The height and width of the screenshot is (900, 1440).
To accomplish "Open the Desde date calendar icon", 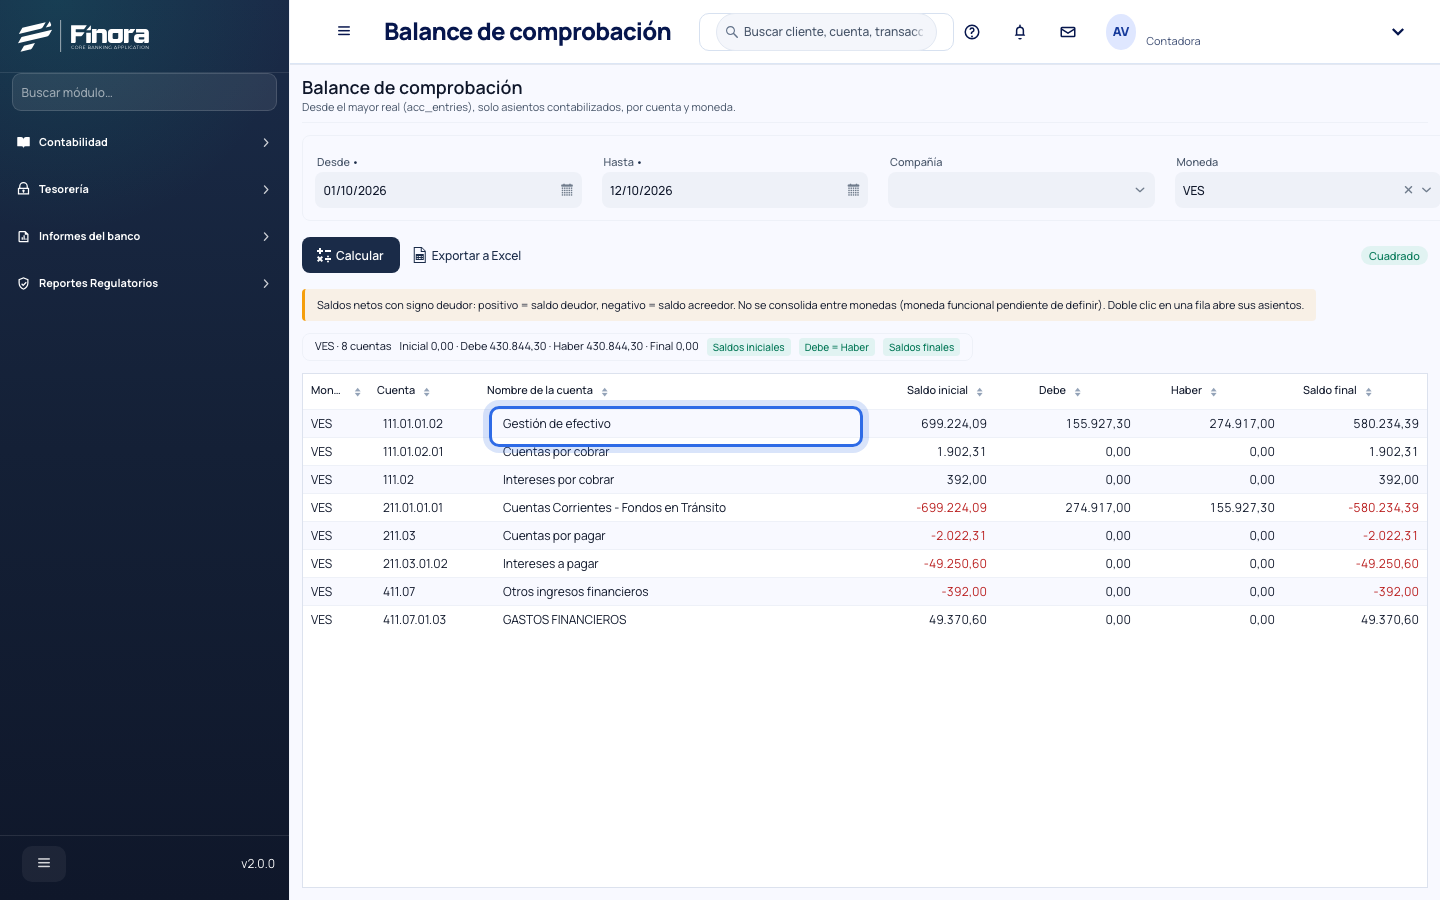I will coord(567,190).
